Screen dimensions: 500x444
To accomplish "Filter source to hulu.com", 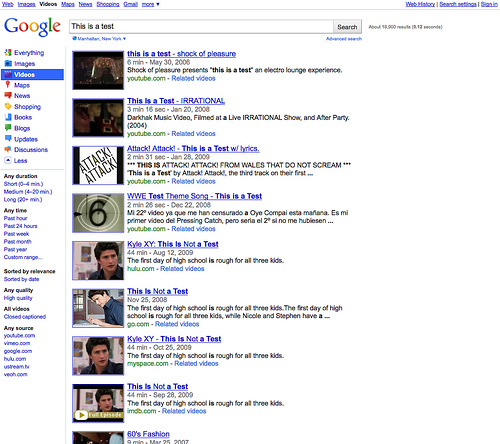I will (x=15, y=359).
